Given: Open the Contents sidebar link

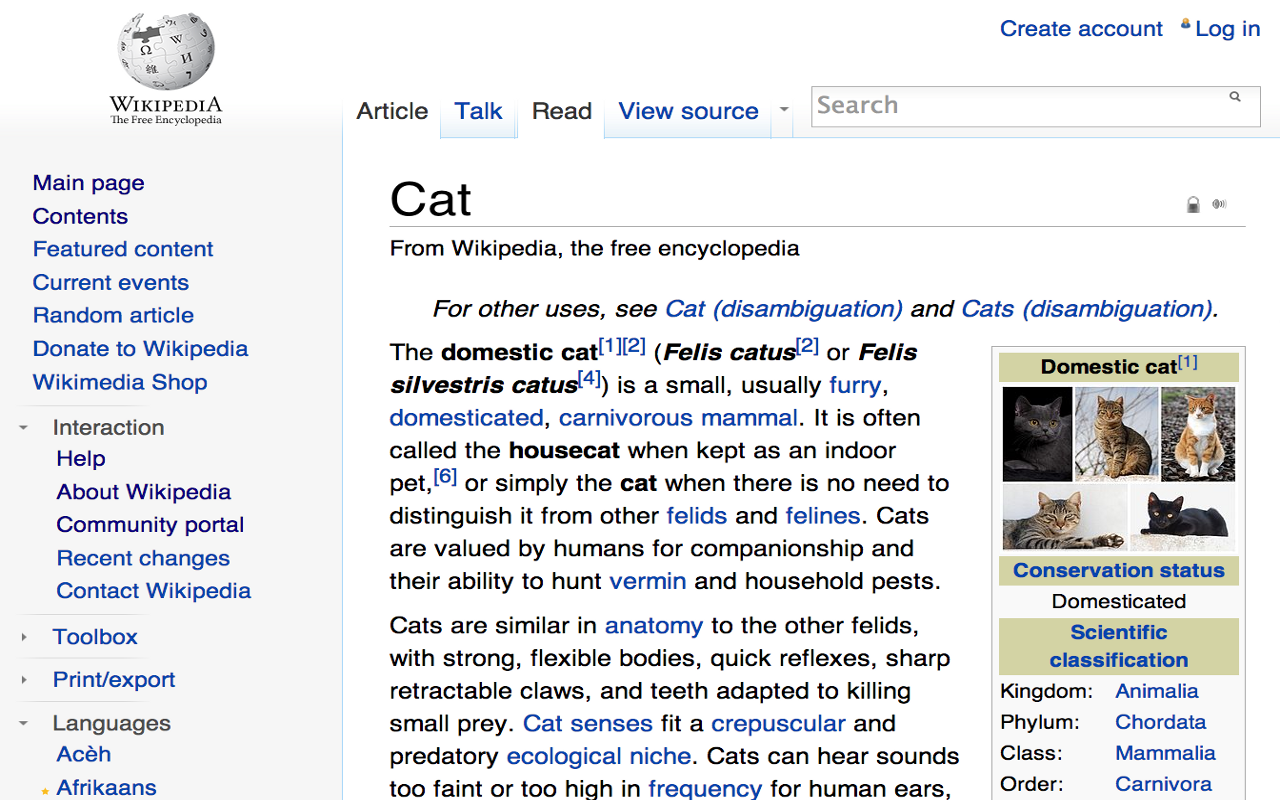Looking at the screenshot, I should [x=80, y=216].
